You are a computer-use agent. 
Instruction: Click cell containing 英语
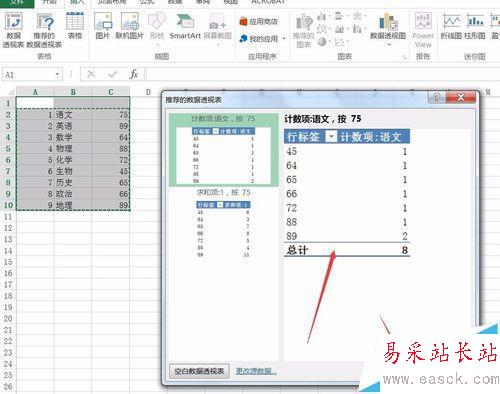click(x=73, y=126)
